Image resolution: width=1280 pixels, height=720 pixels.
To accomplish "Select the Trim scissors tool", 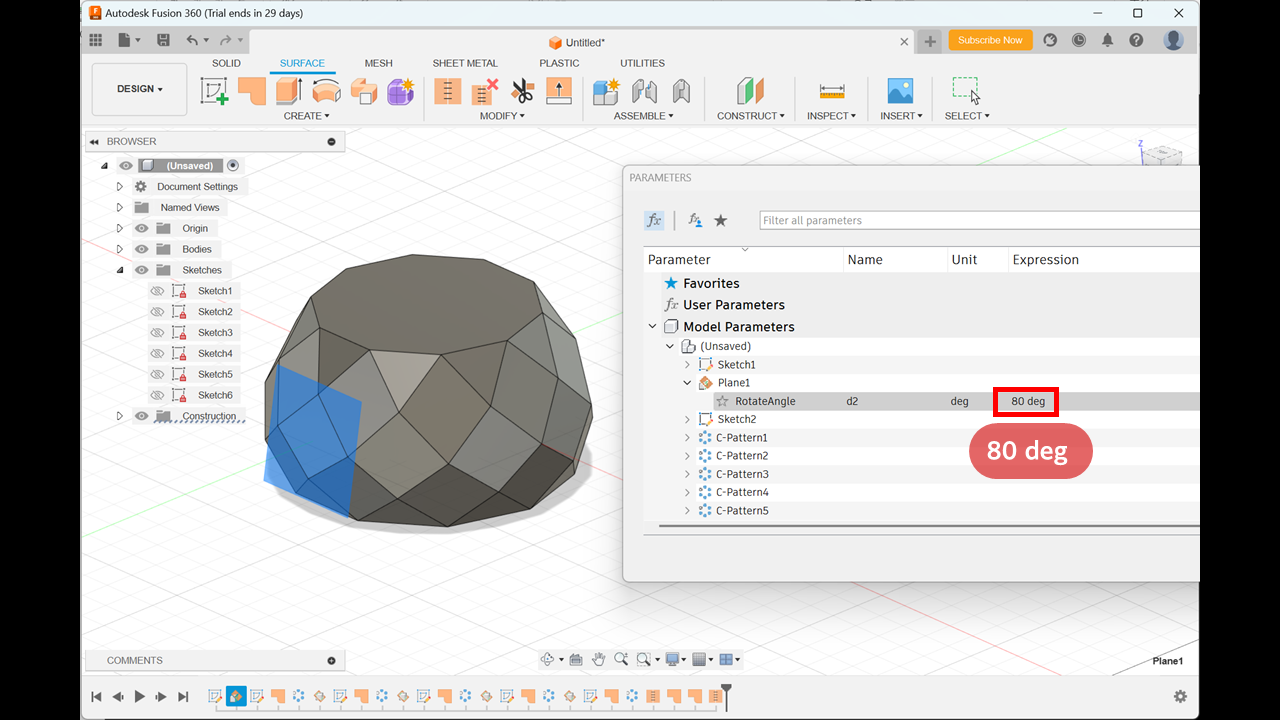I will (x=522, y=91).
